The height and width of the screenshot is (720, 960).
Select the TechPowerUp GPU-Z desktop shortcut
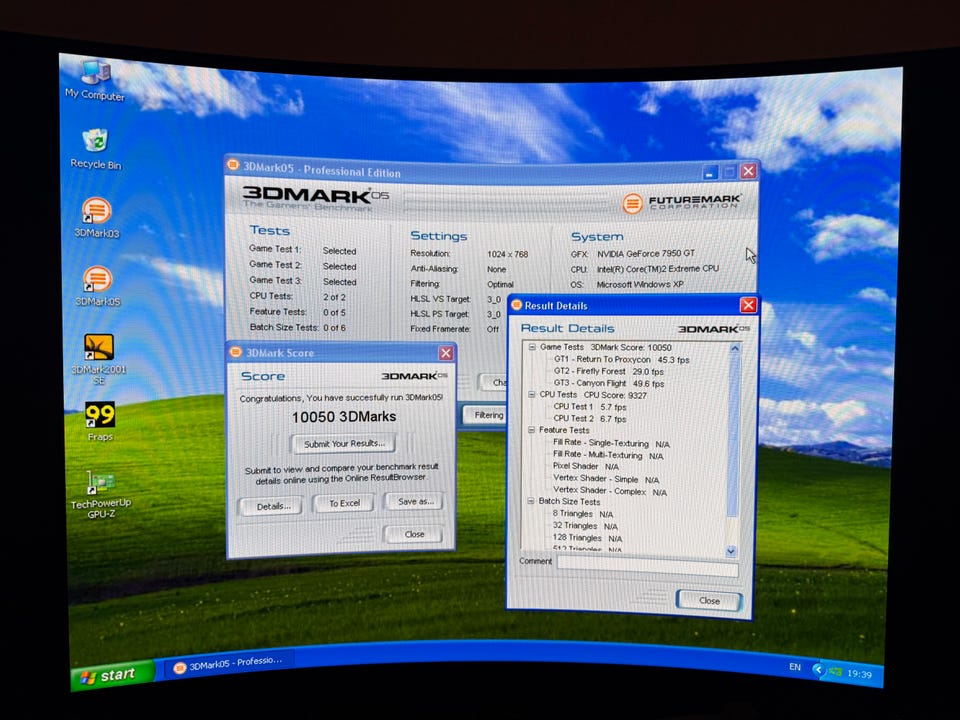pyautogui.click(x=100, y=495)
